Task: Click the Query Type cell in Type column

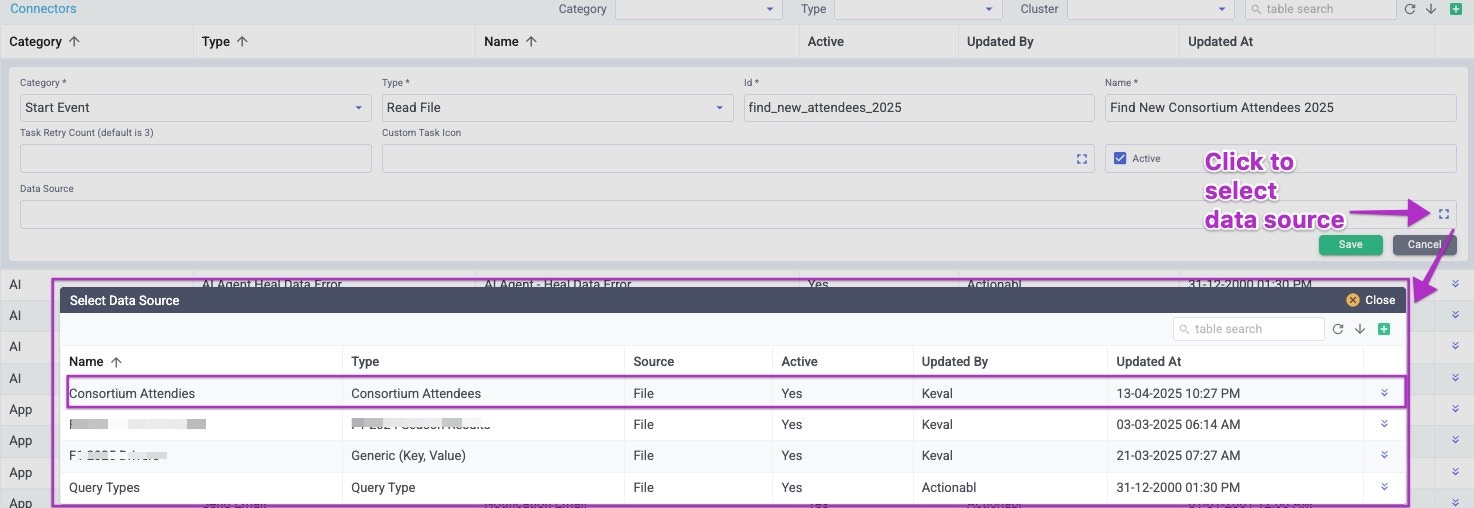Action: [x=383, y=488]
